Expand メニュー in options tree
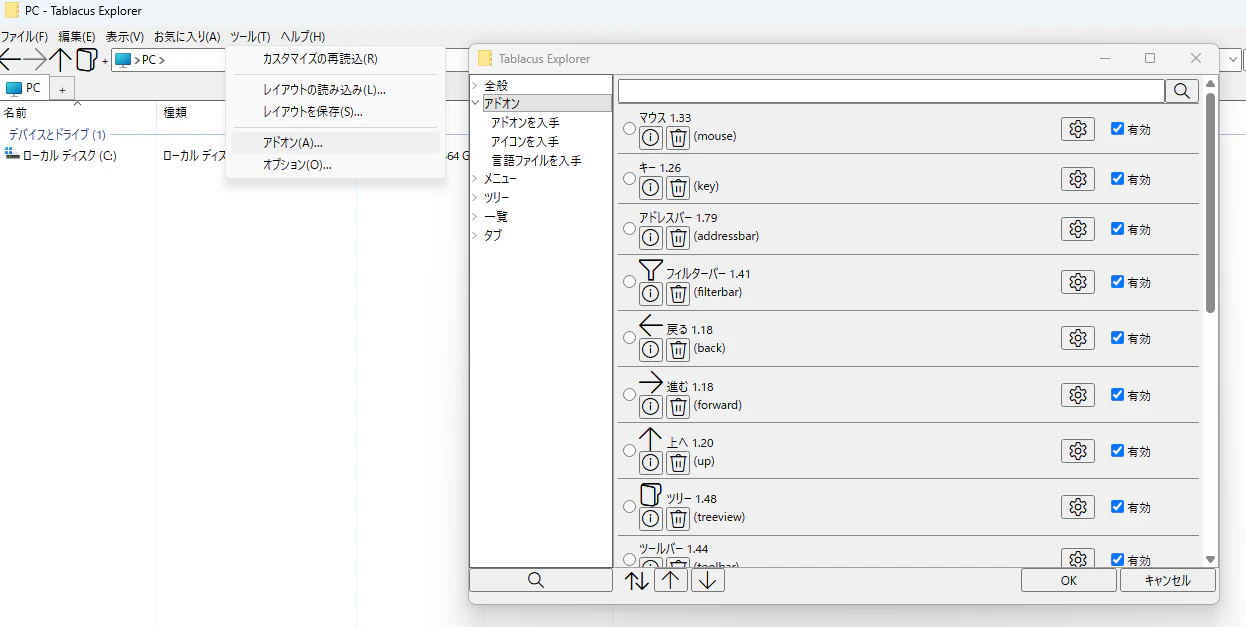Screen dimensions: 1246x627 coord(476,179)
